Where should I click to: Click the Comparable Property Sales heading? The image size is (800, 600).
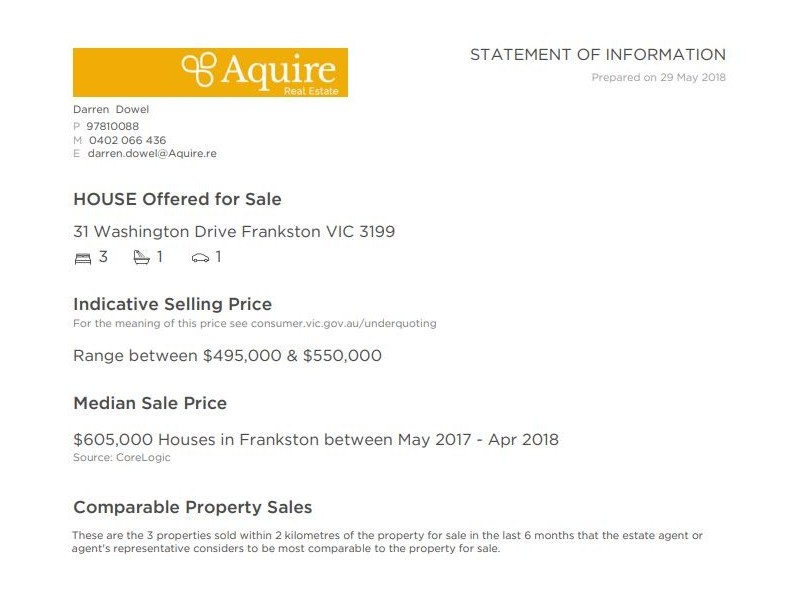192,507
